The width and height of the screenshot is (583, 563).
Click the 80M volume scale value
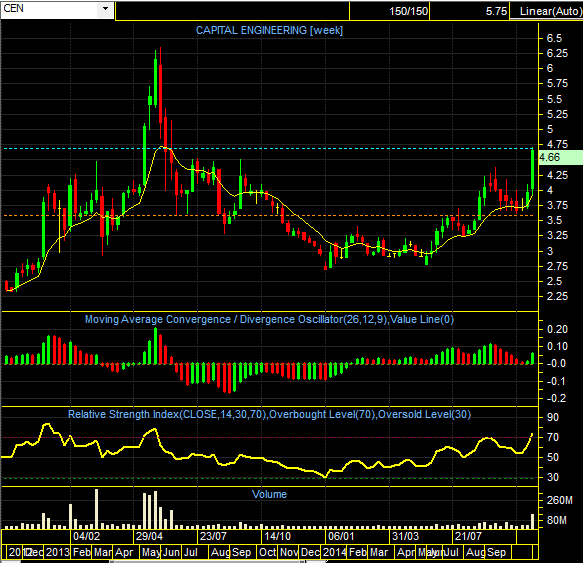tap(557, 520)
